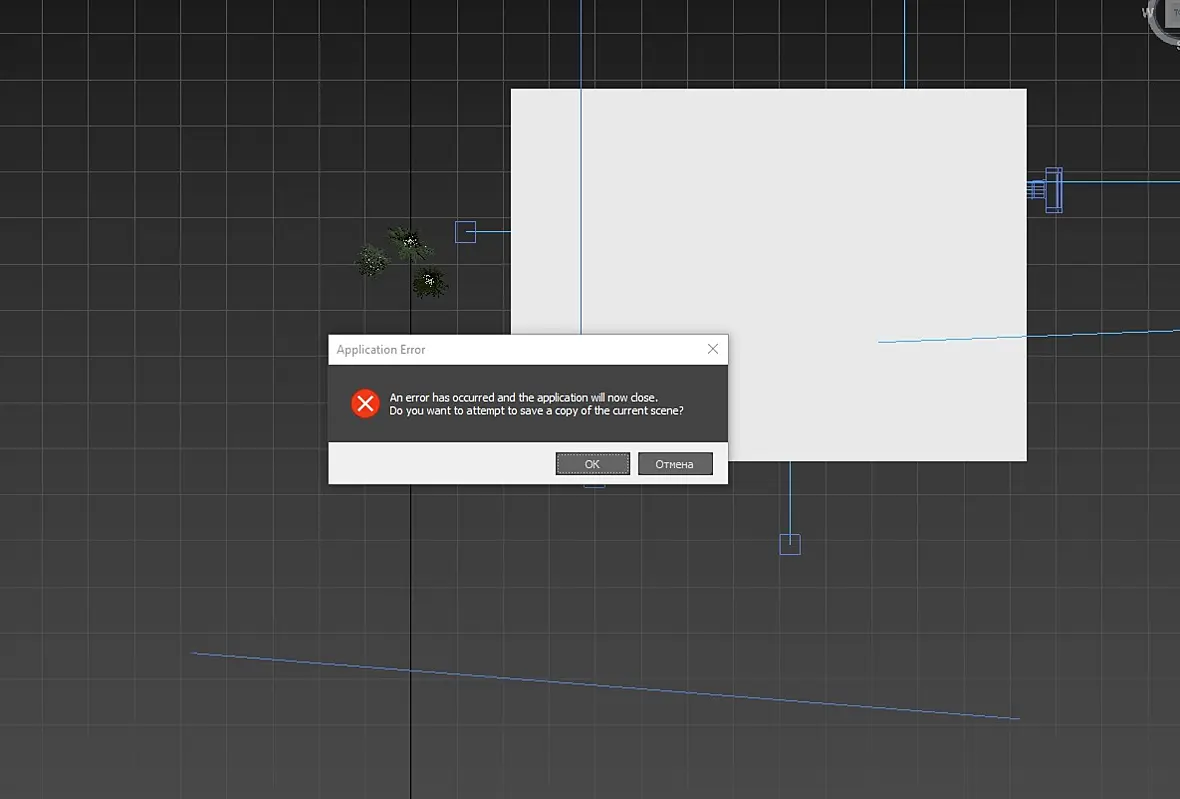1180x799 pixels.
Task: Select the bottom-right tree in the cluster
Action: [x=430, y=282]
